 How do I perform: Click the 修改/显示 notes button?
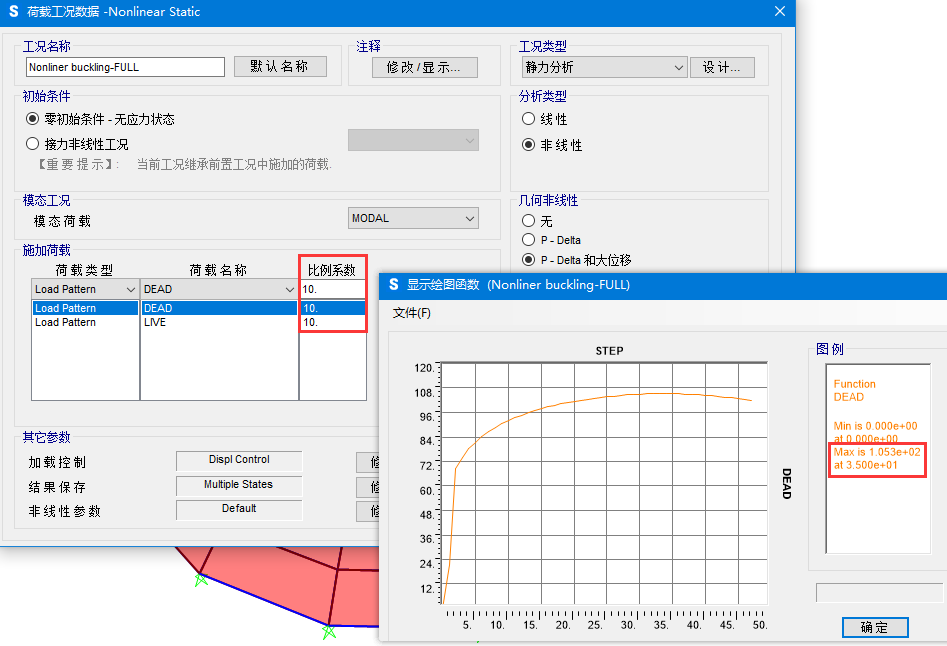(424, 67)
